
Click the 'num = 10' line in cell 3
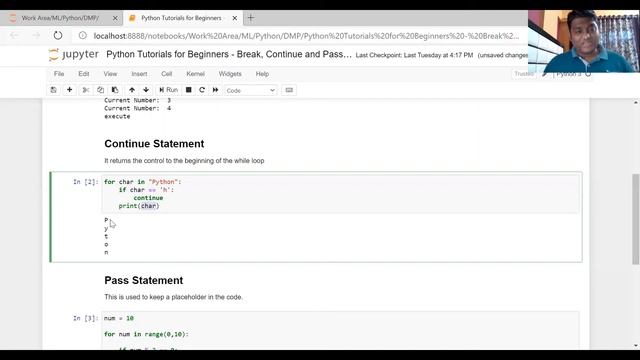pyautogui.click(x=119, y=318)
